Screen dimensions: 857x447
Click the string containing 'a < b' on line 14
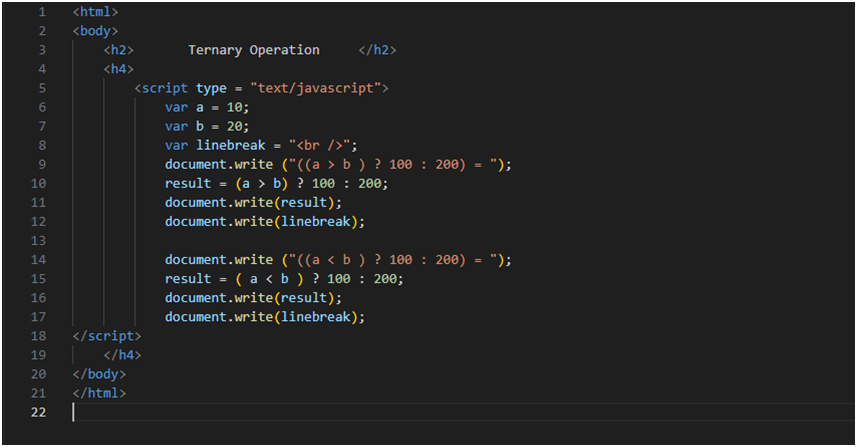[x=394, y=260]
